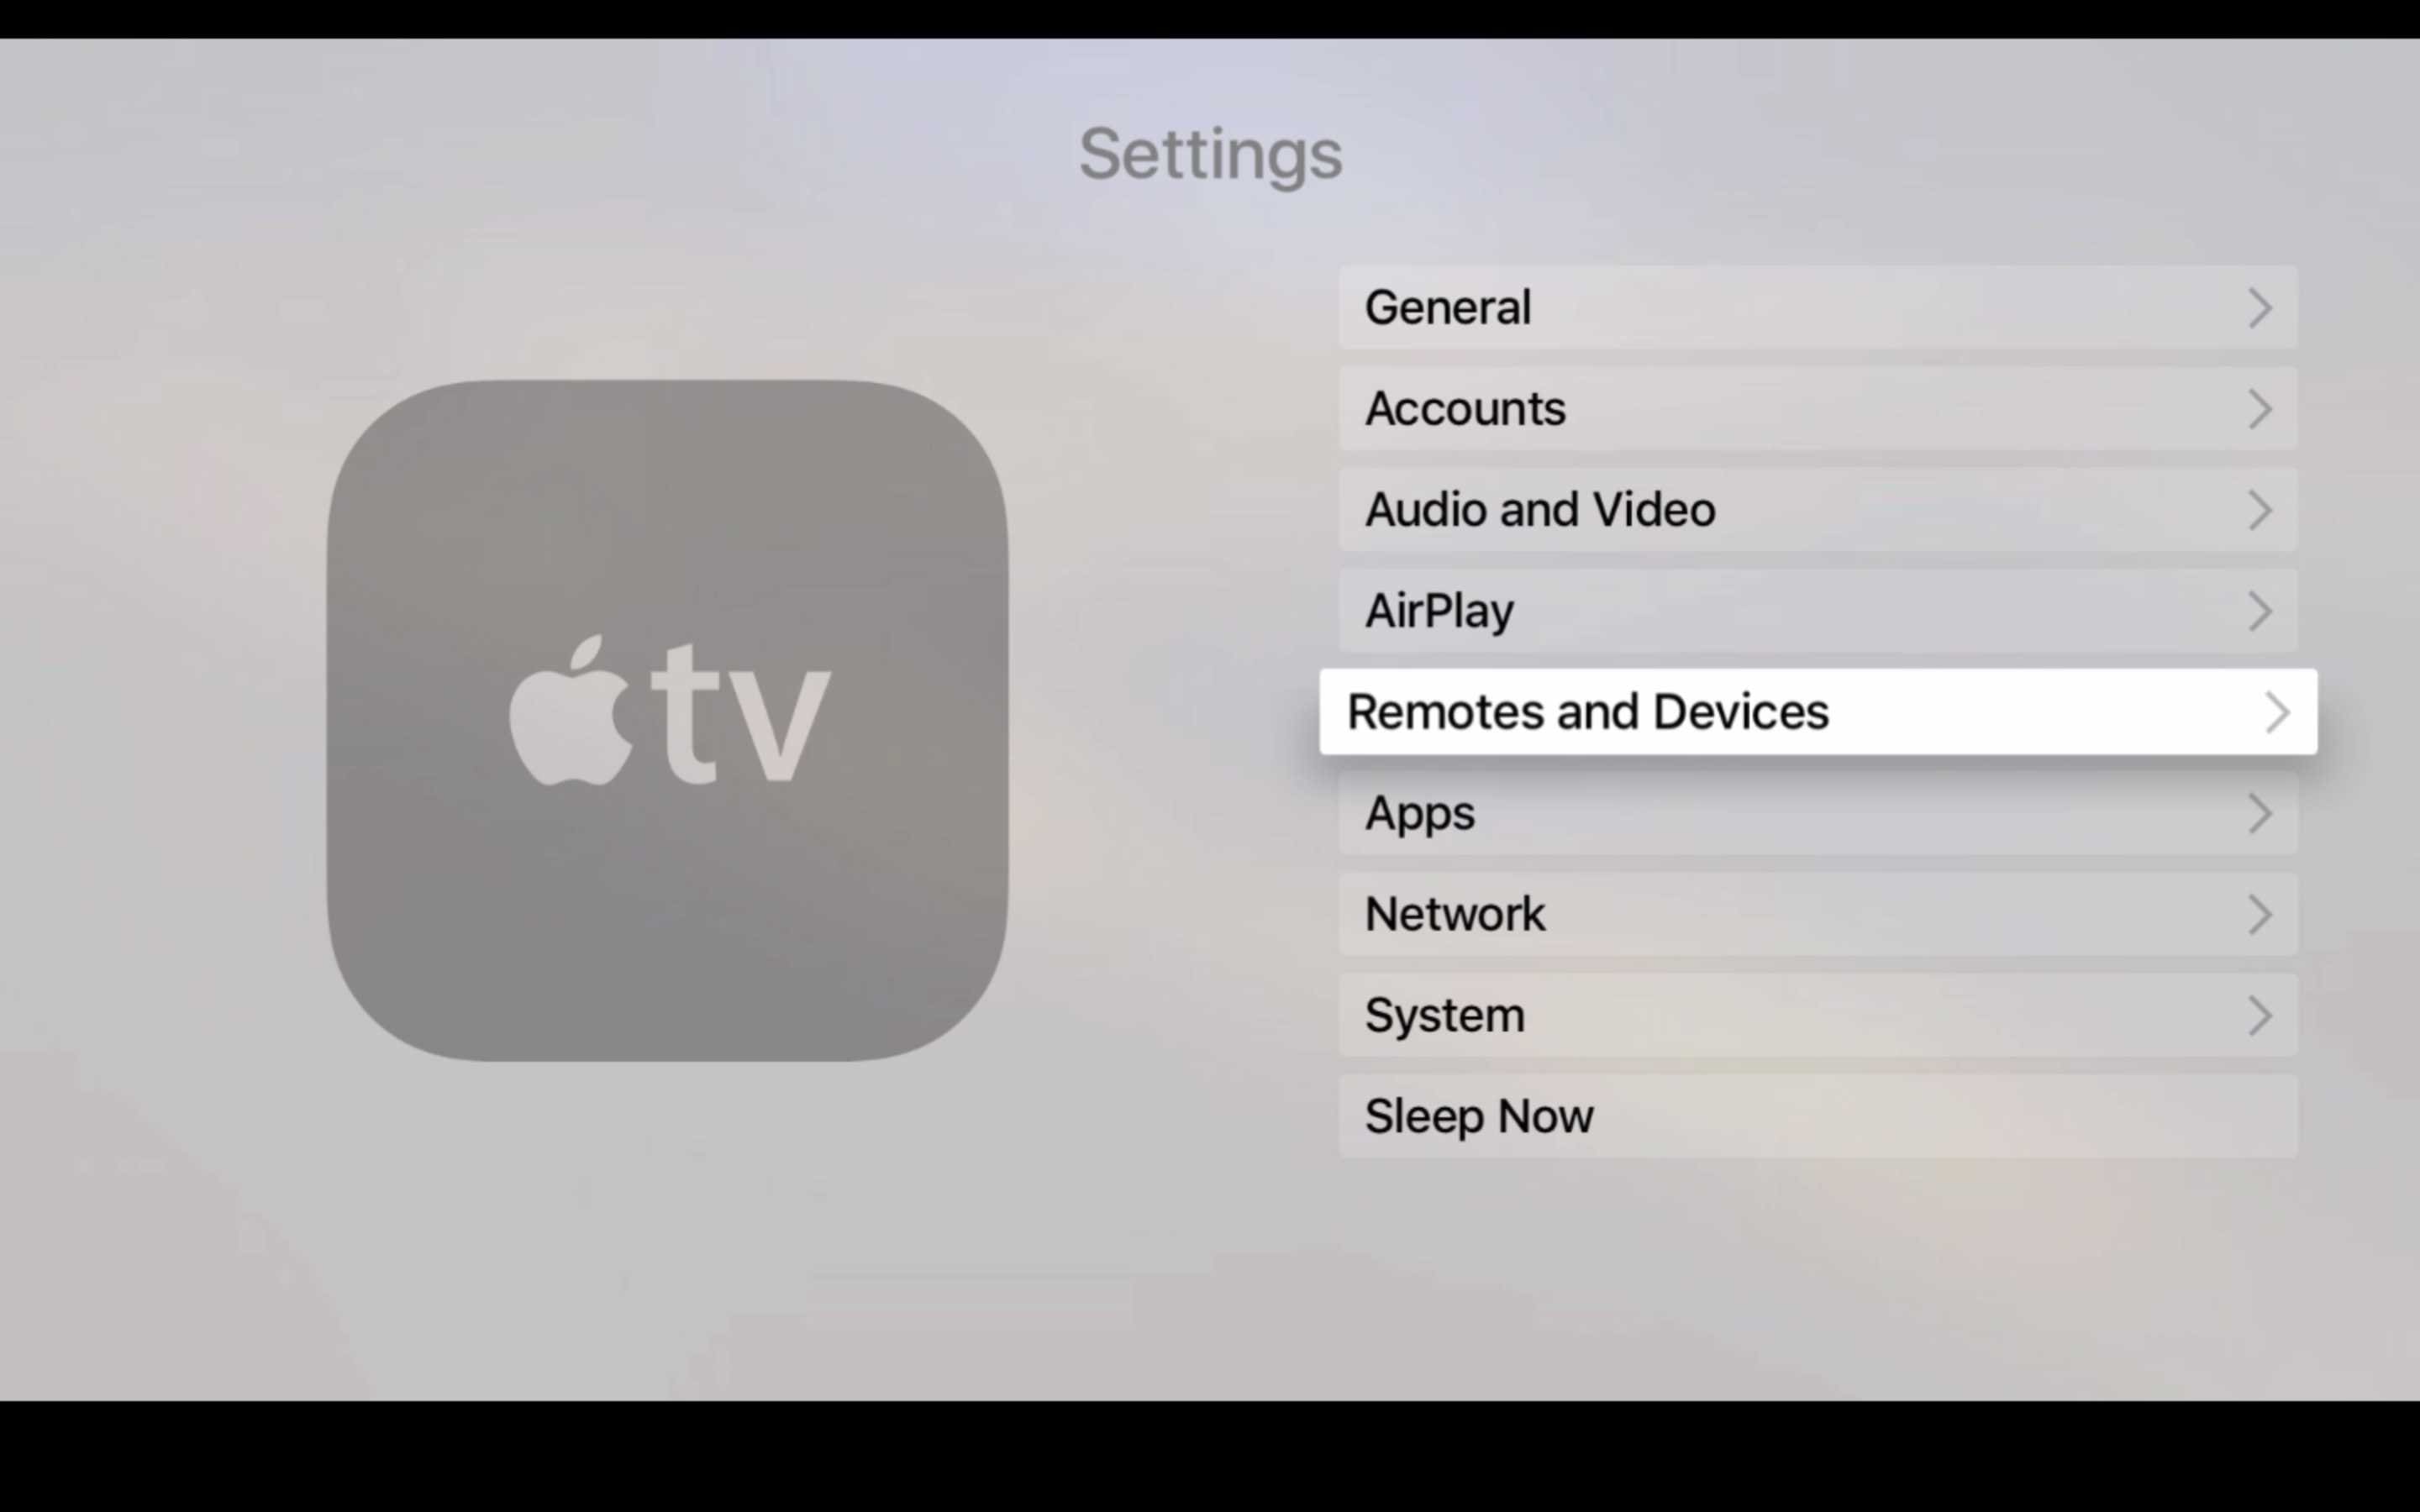Screen dimensions: 2420x1512
Task: Click the System settings arrow
Action: click(x=2260, y=1016)
